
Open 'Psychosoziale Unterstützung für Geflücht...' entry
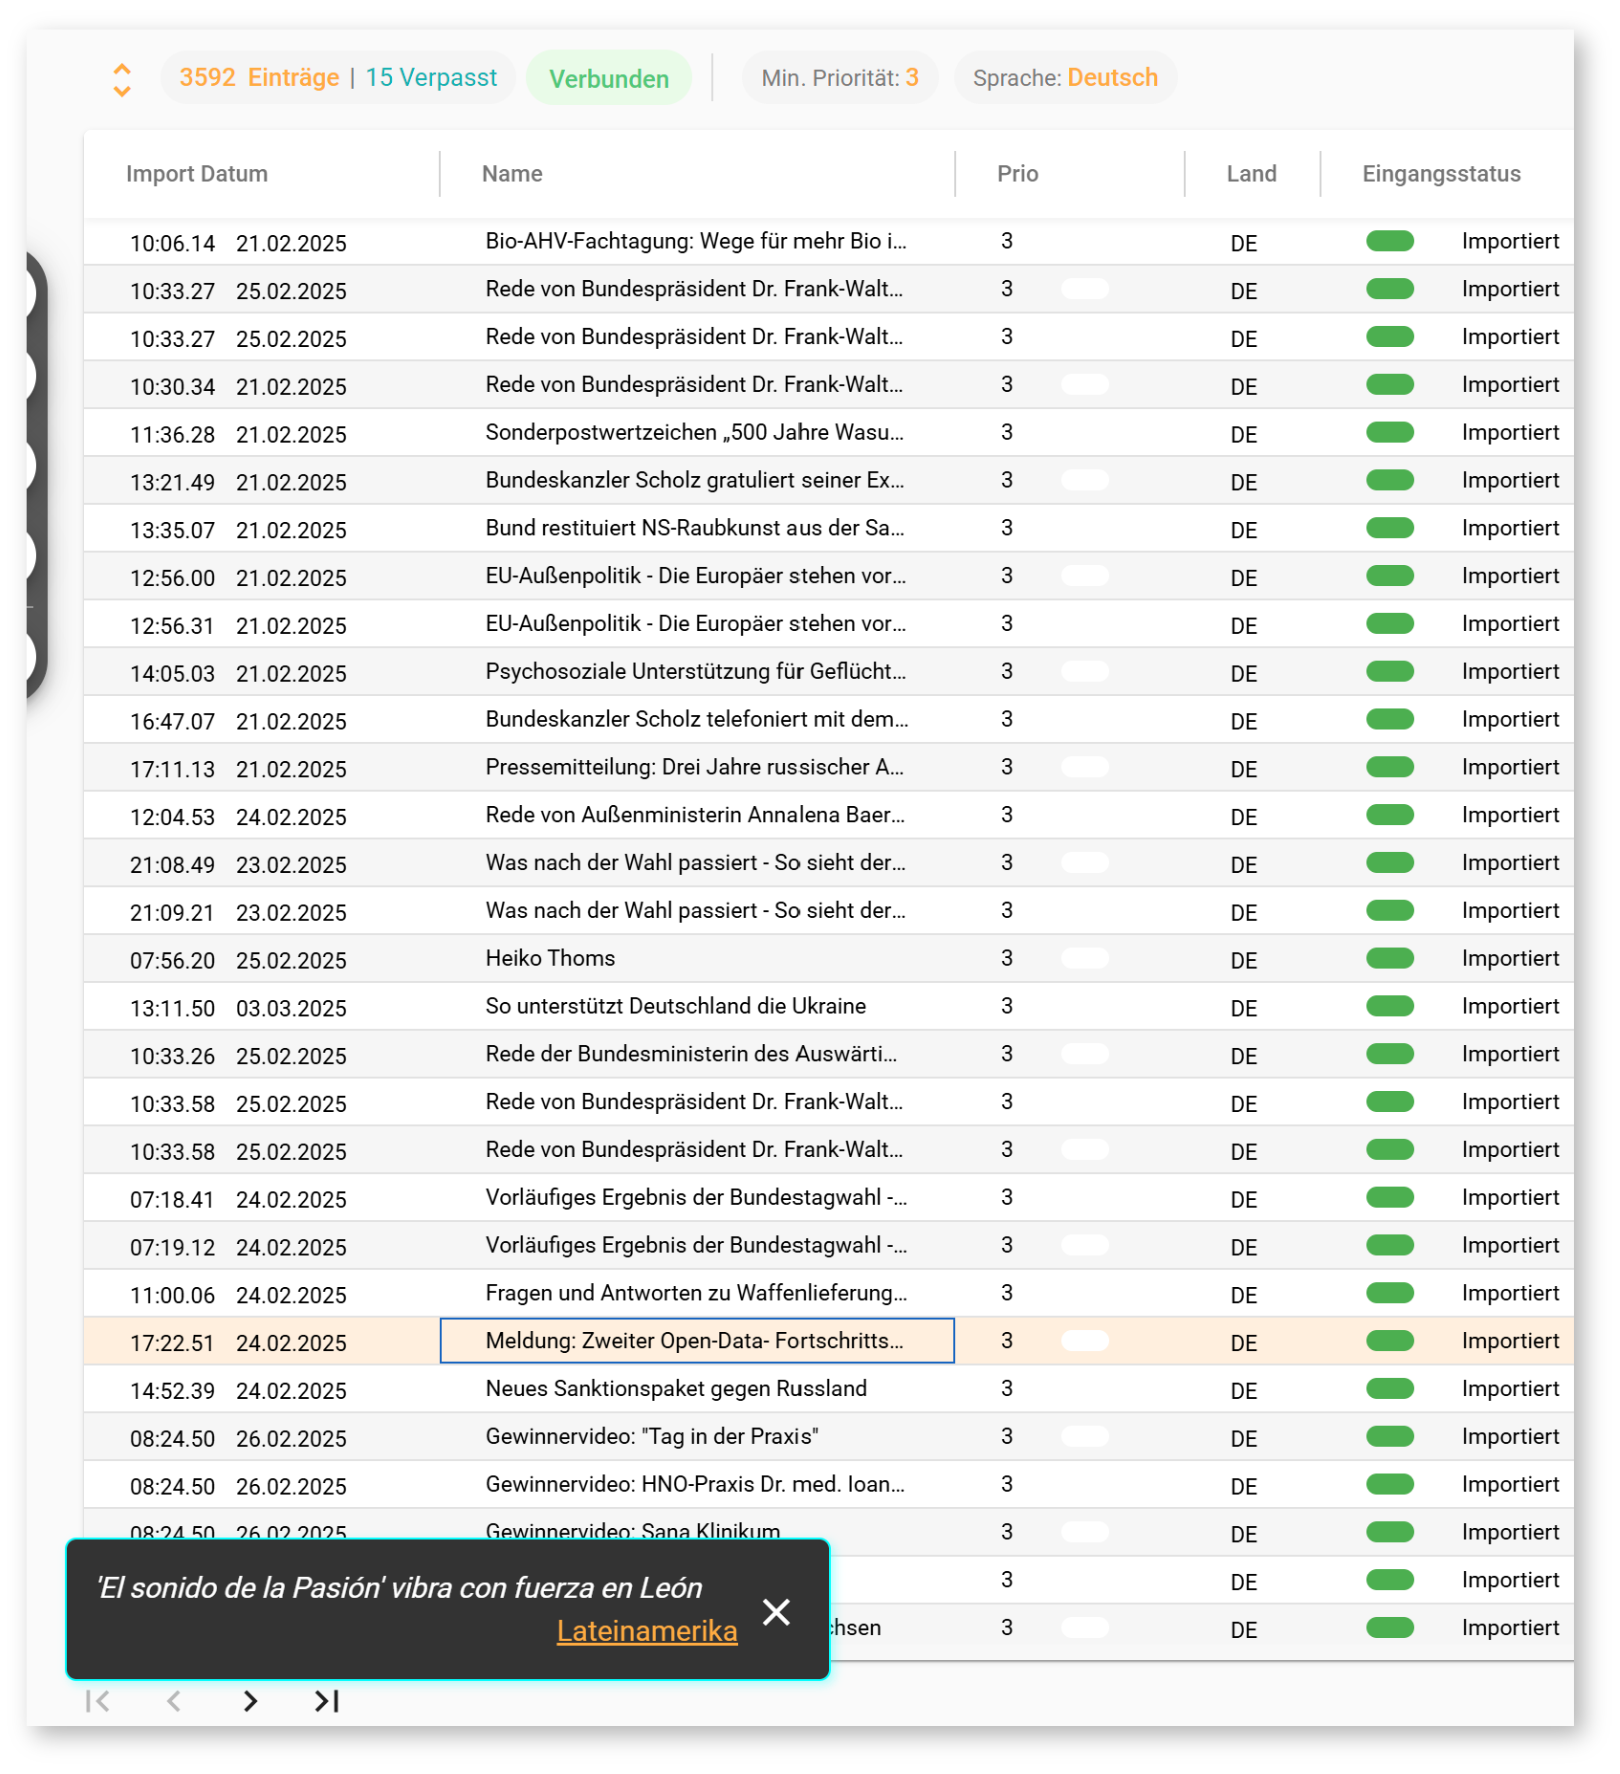(696, 671)
